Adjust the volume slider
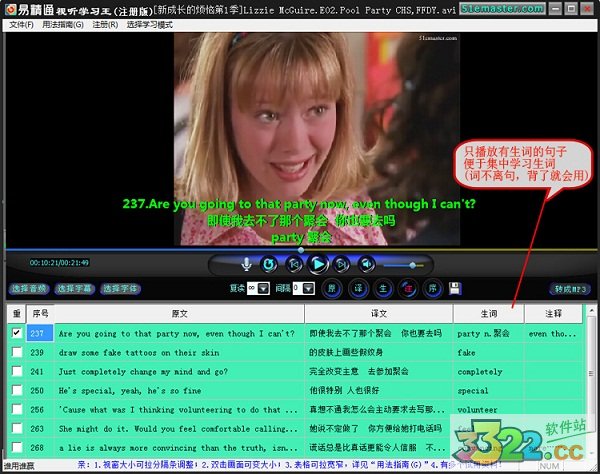 pyautogui.click(x=412, y=265)
